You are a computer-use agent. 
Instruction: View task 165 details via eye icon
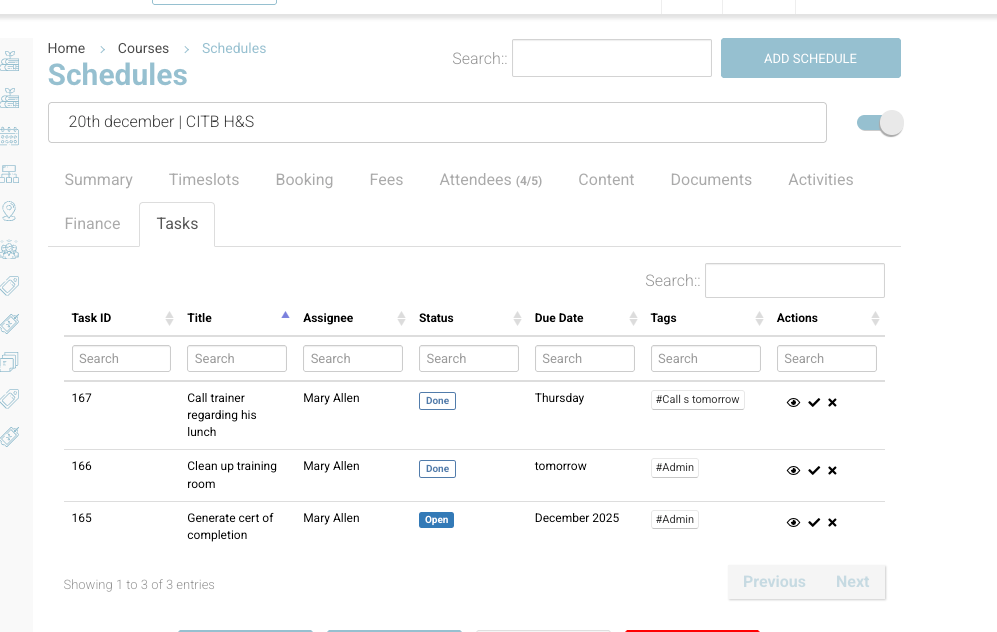[793, 523]
